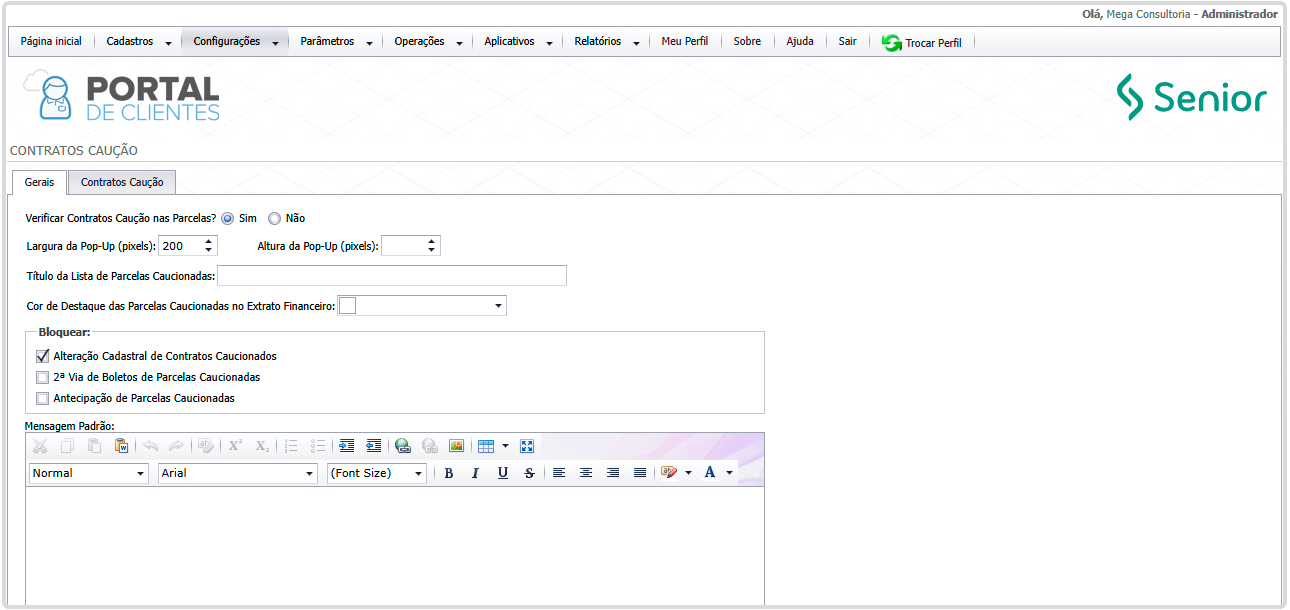Align text right
1290x610 pixels.
613,473
